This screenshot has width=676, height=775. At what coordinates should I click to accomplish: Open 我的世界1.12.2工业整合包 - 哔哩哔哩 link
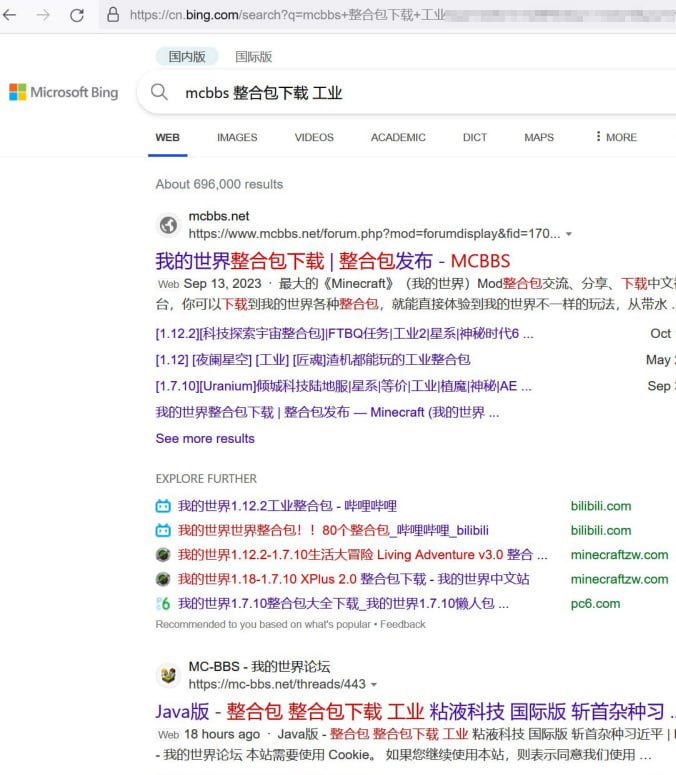point(288,506)
